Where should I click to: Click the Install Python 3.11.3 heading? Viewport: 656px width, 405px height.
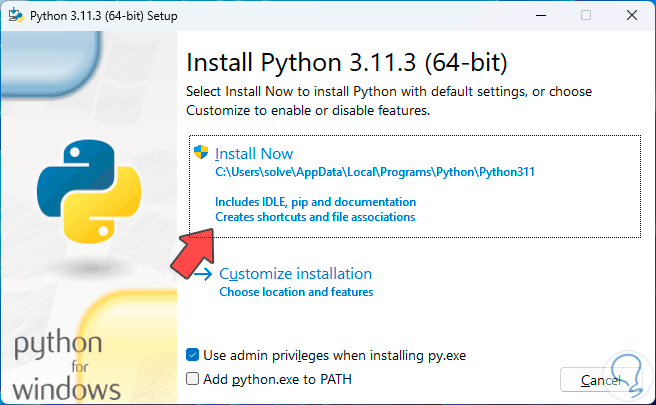coord(347,63)
